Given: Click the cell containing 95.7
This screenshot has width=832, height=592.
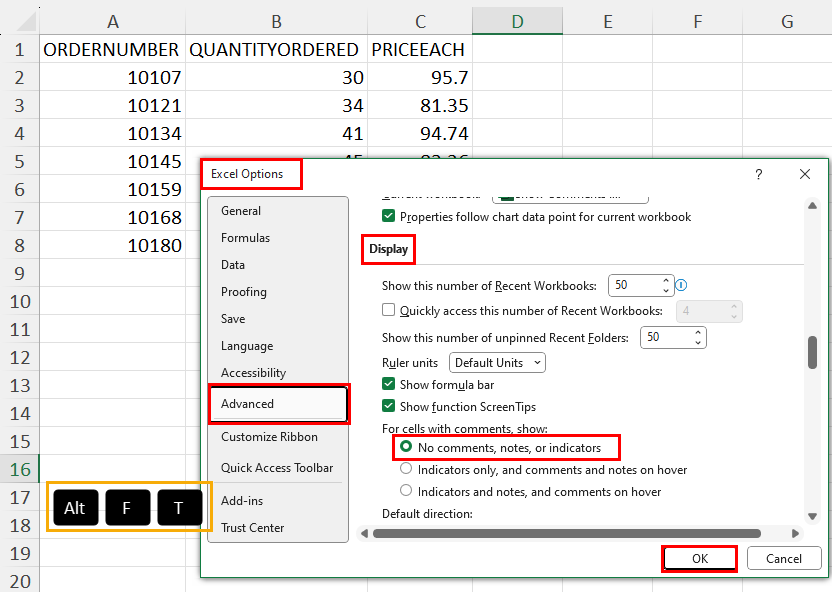Looking at the screenshot, I should 420,77.
